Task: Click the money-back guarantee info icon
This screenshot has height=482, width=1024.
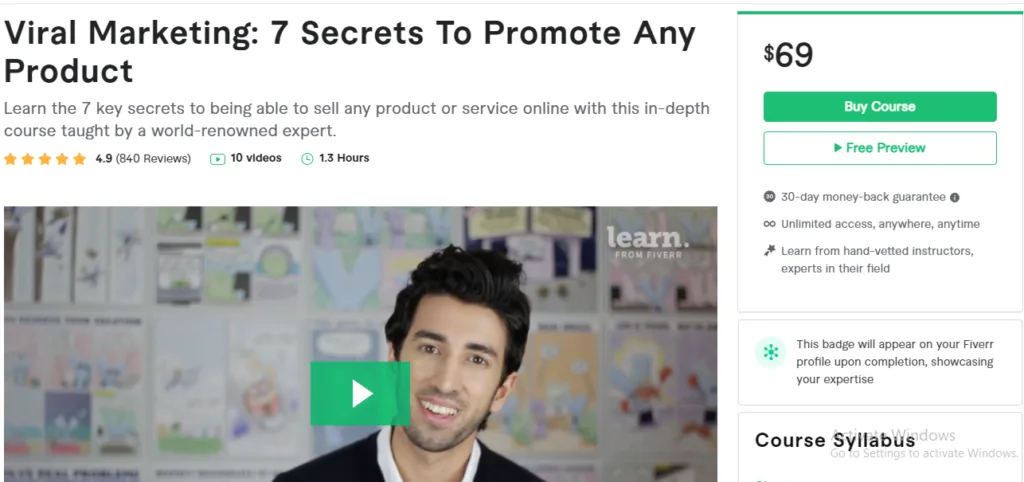Action: [955, 197]
